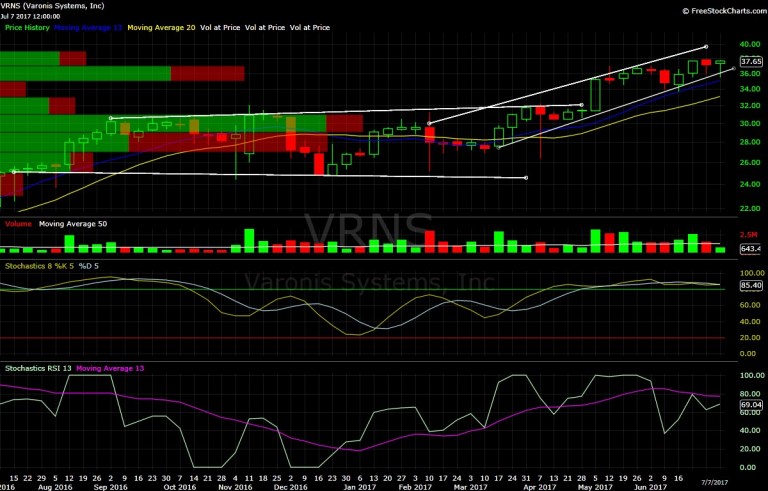
Task: Select the Jan 2017 date axis label
Action: [x=360, y=487]
